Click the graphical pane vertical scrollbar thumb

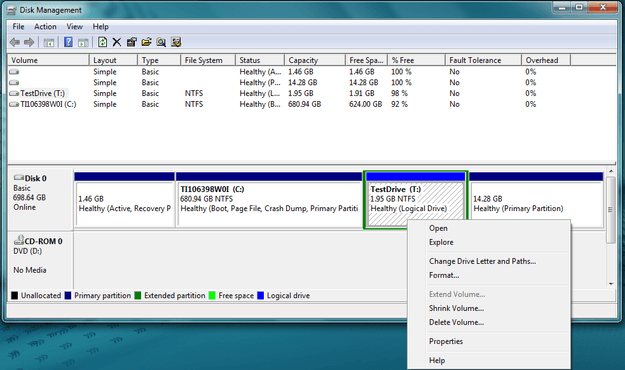pyautogui.click(x=611, y=209)
